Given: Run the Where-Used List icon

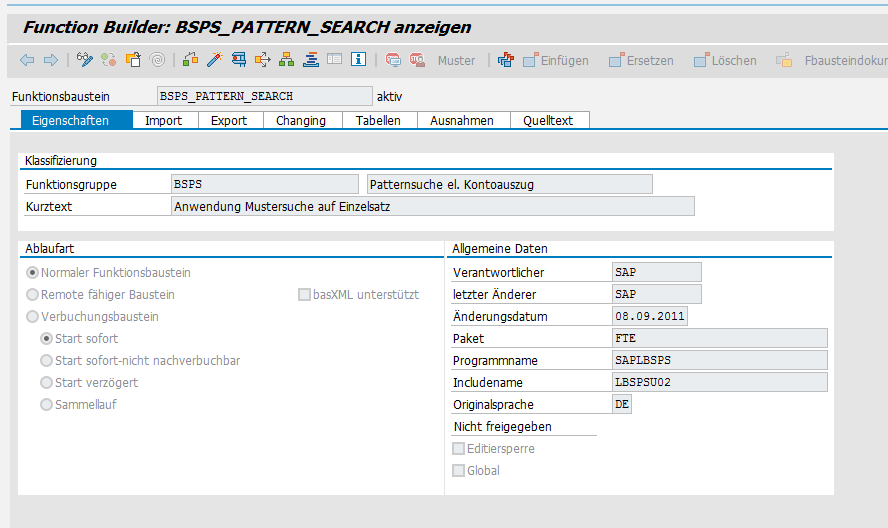Looking at the screenshot, I should coord(262,60).
